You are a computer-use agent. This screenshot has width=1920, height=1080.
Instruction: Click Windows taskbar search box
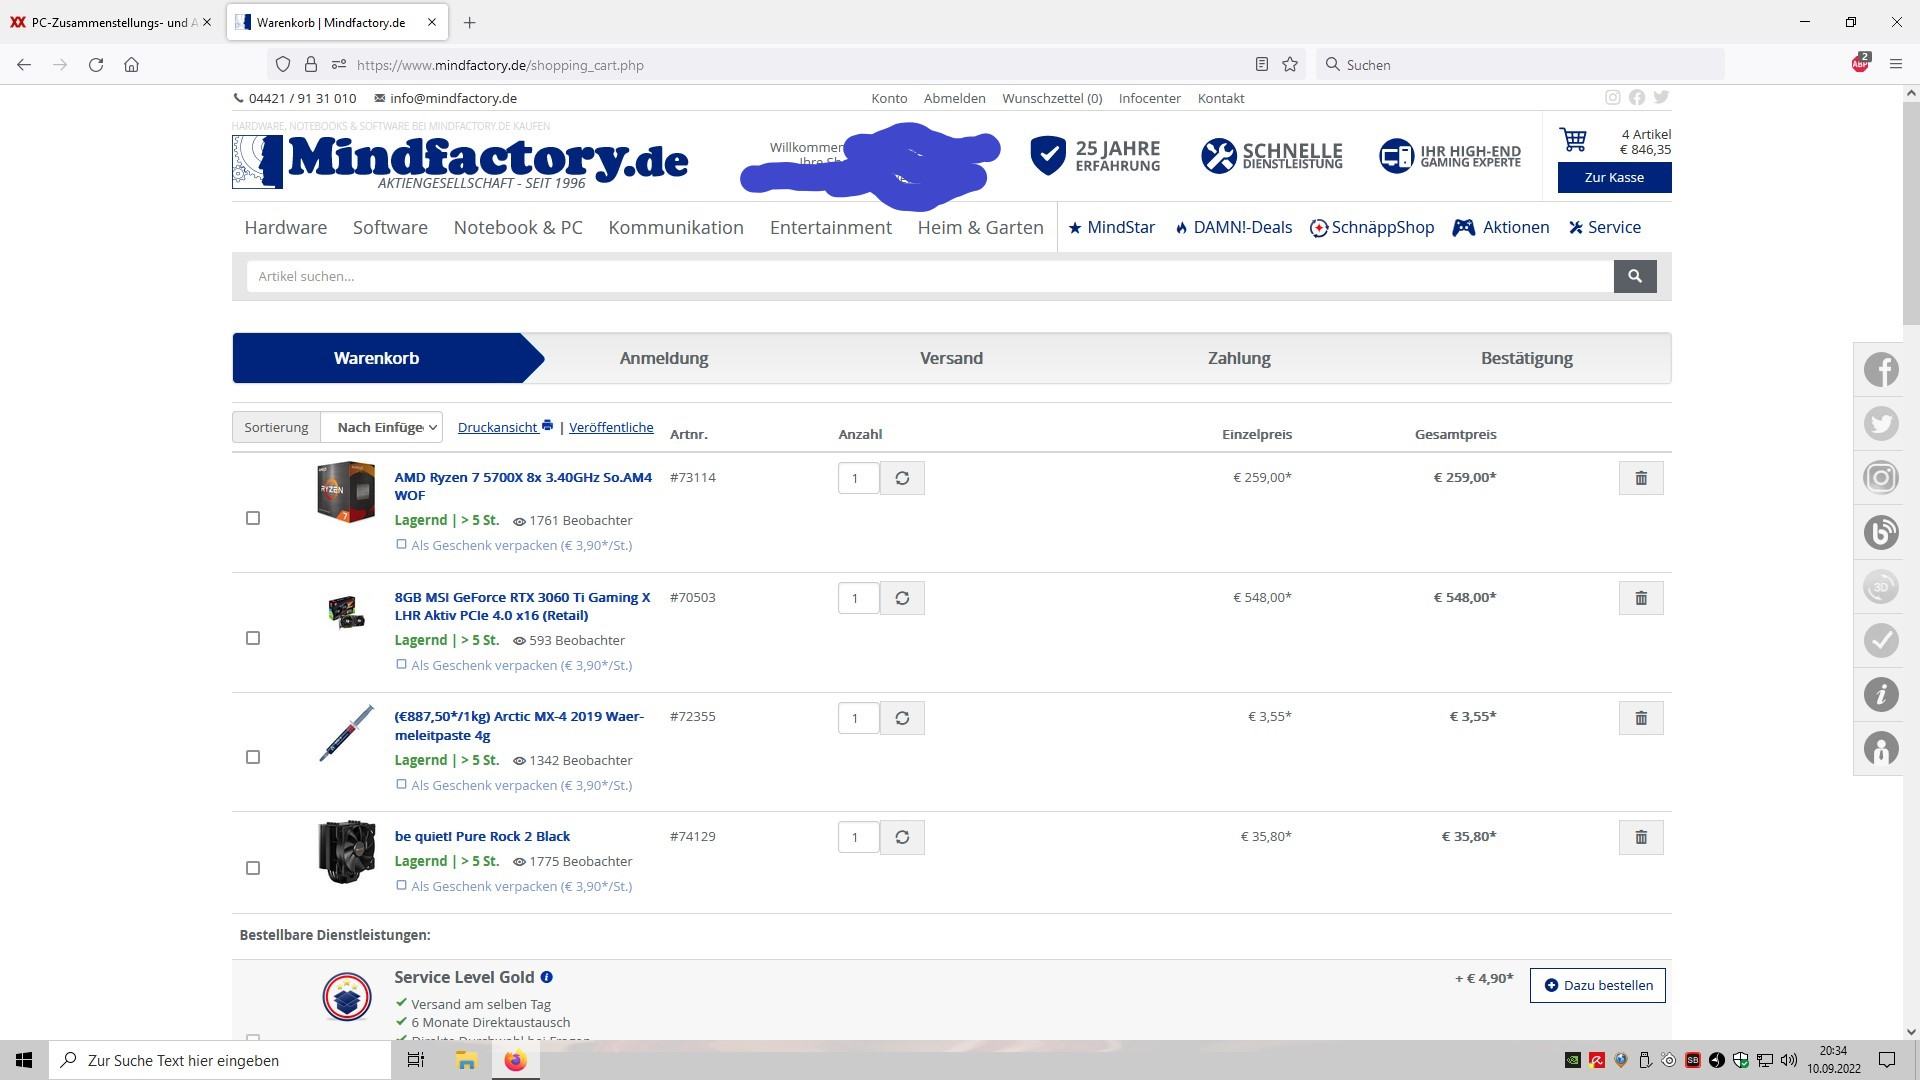[x=220, y=1060]
